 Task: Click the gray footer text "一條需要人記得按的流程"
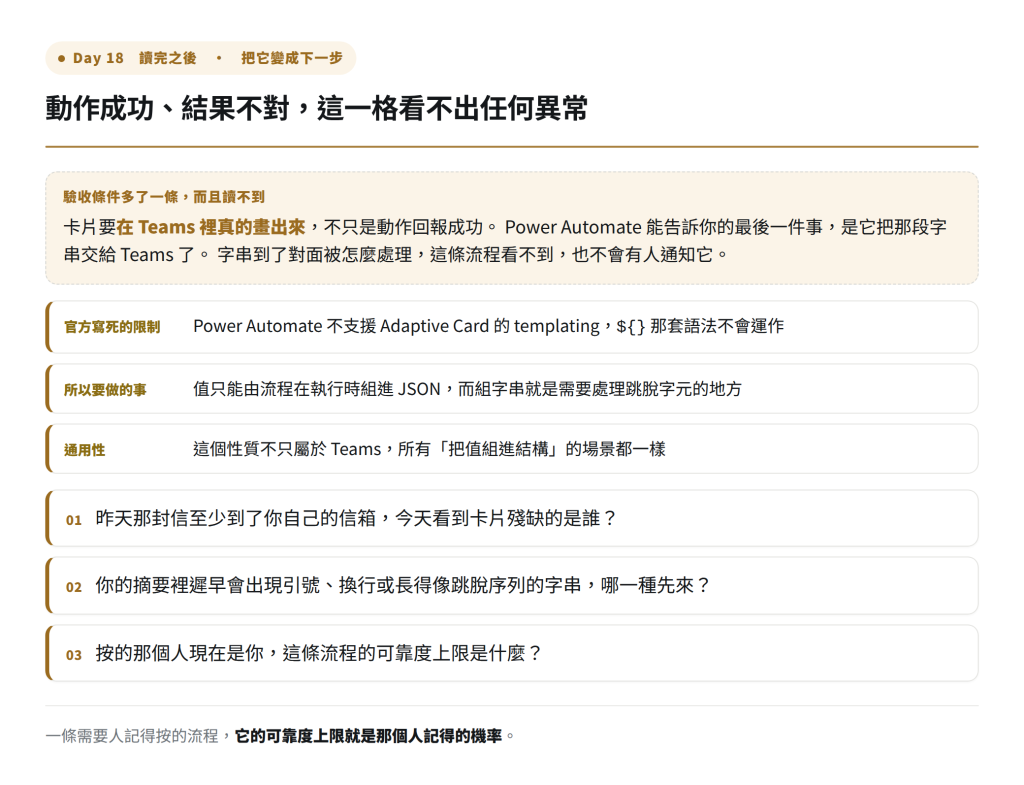132,736
